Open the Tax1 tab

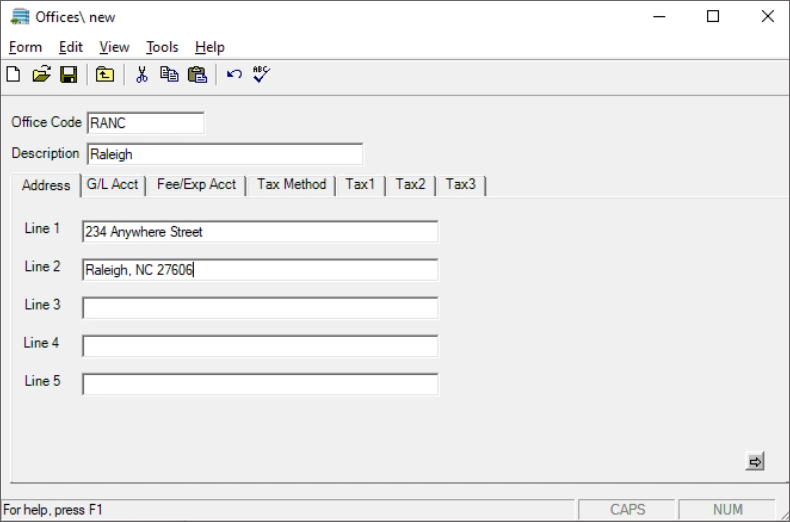tap(360, 185)
